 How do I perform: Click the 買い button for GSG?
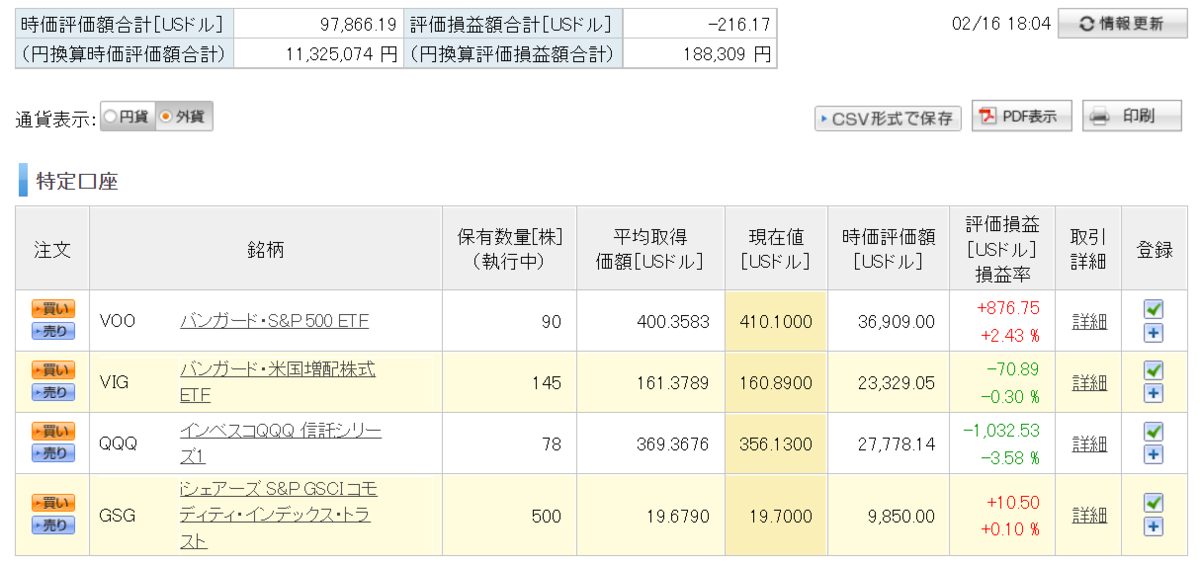click(53, 503)
